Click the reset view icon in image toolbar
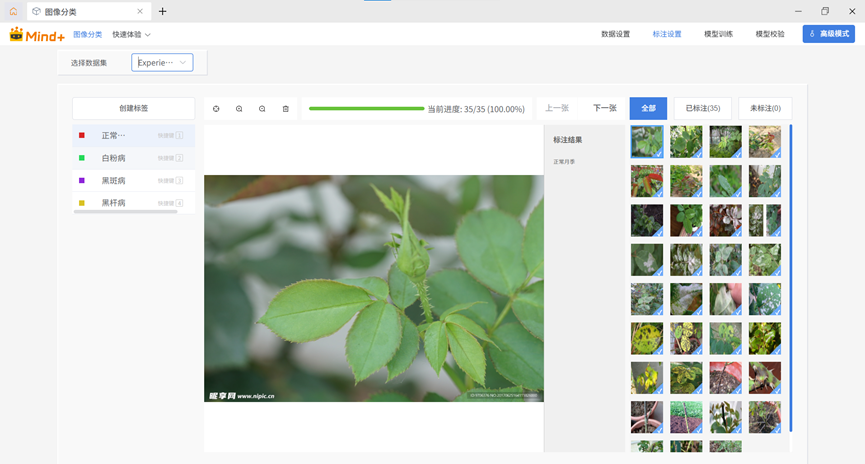 point(216,109)
